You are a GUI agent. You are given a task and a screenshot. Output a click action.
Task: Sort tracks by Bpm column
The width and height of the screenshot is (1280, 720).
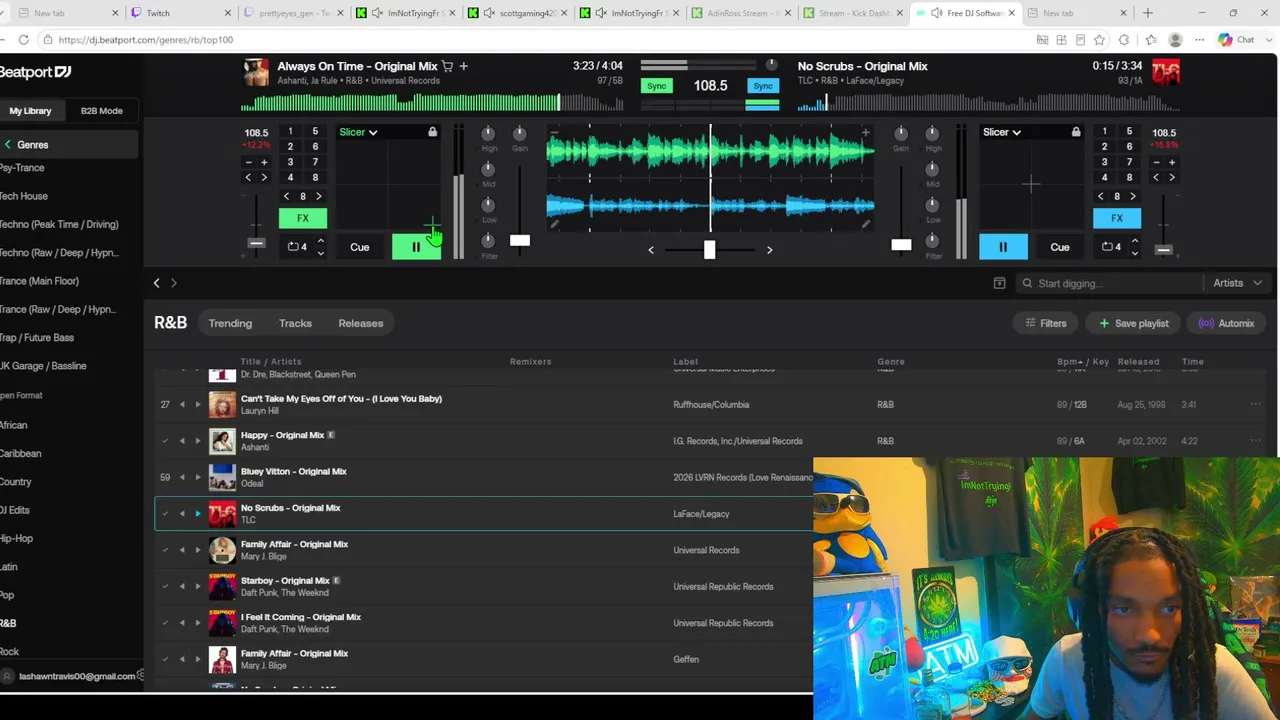click(1069, 362)
